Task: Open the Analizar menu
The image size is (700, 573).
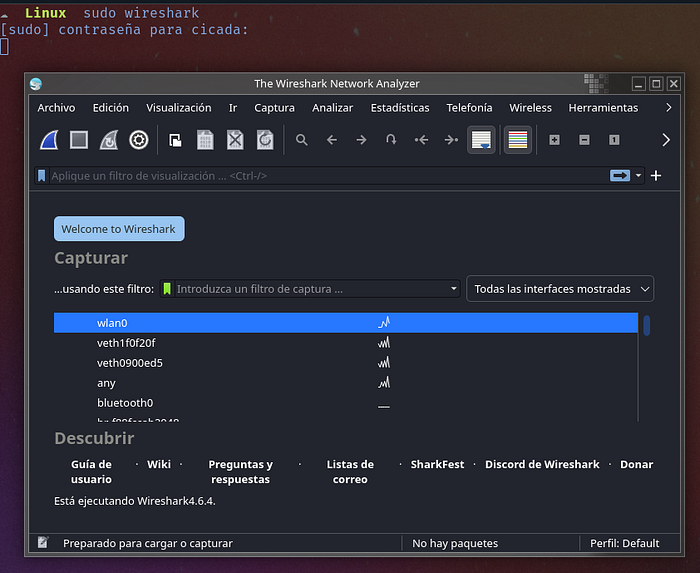Action: coord(333,108)
